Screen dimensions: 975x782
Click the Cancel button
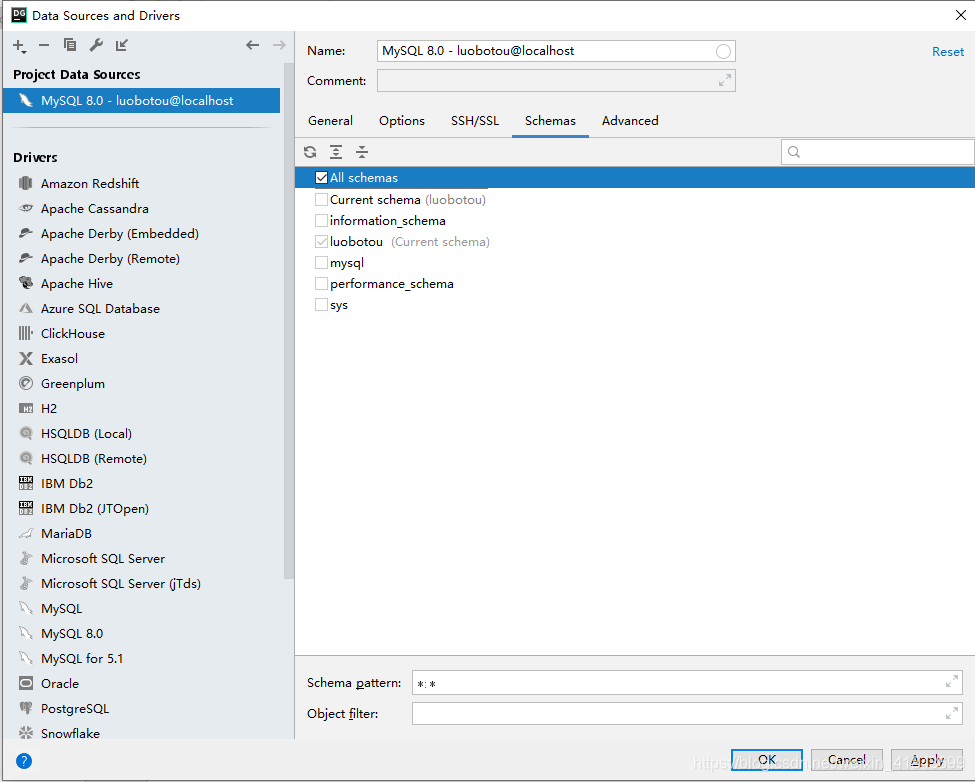846,760
